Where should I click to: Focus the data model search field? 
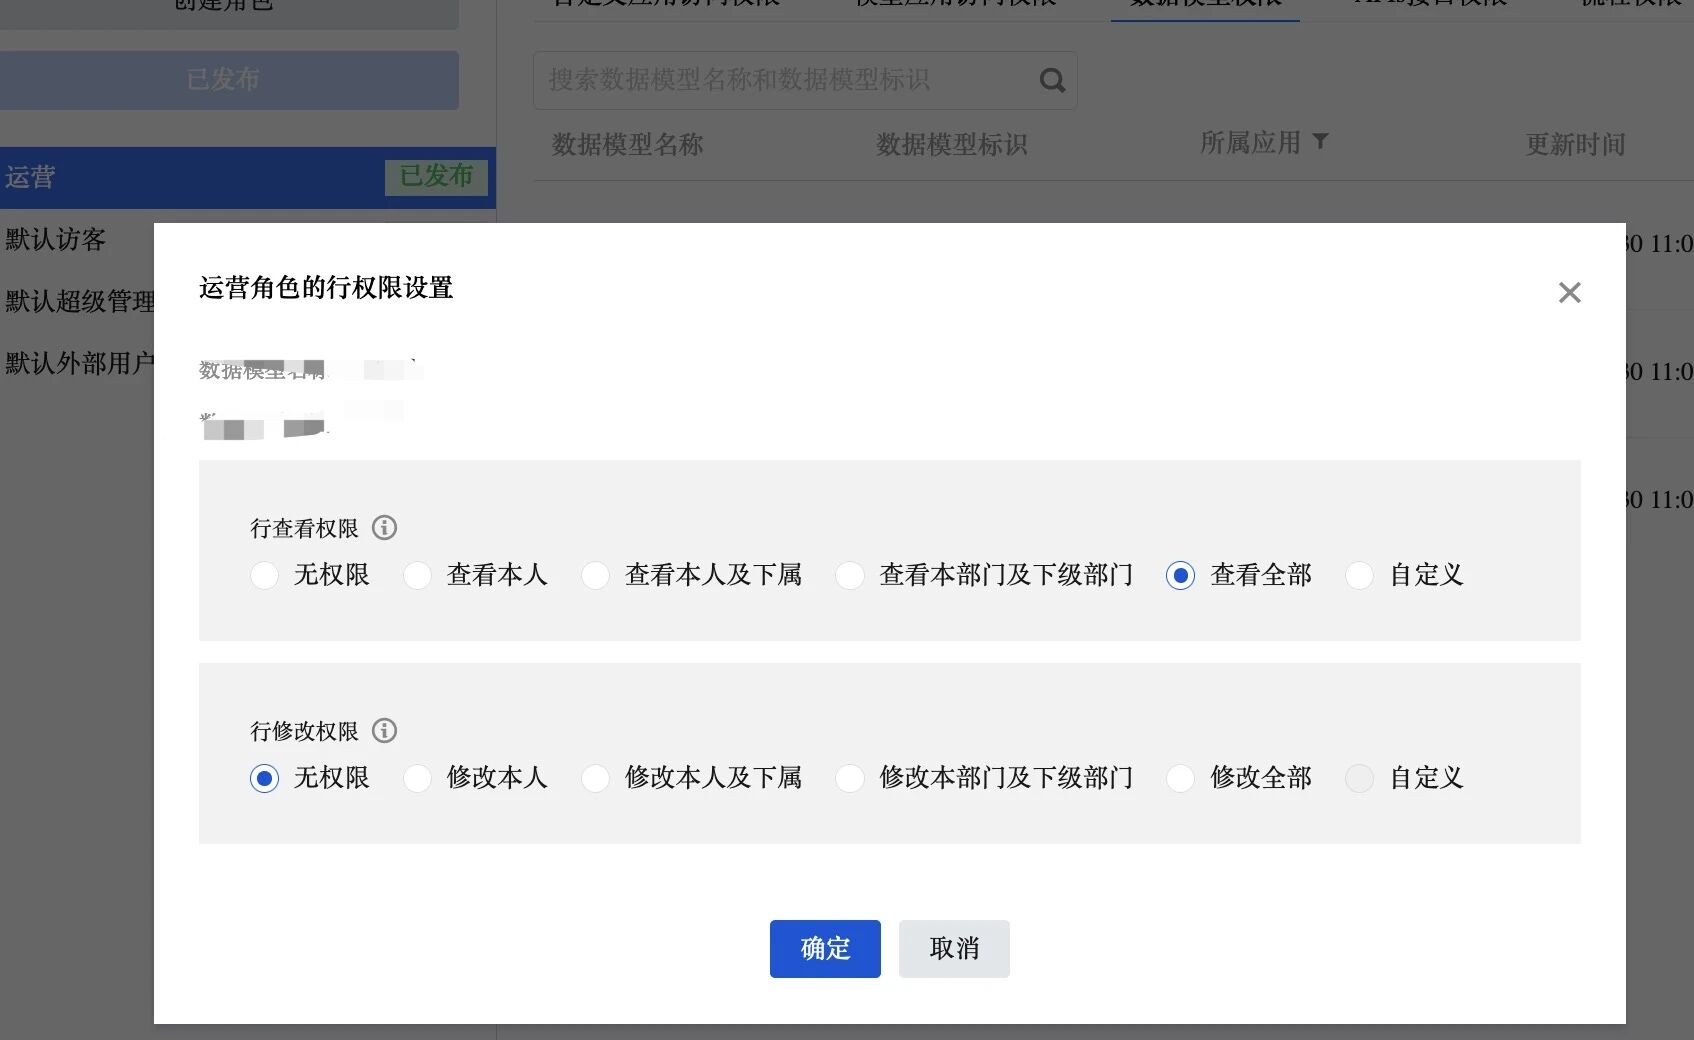coord(805,80)
